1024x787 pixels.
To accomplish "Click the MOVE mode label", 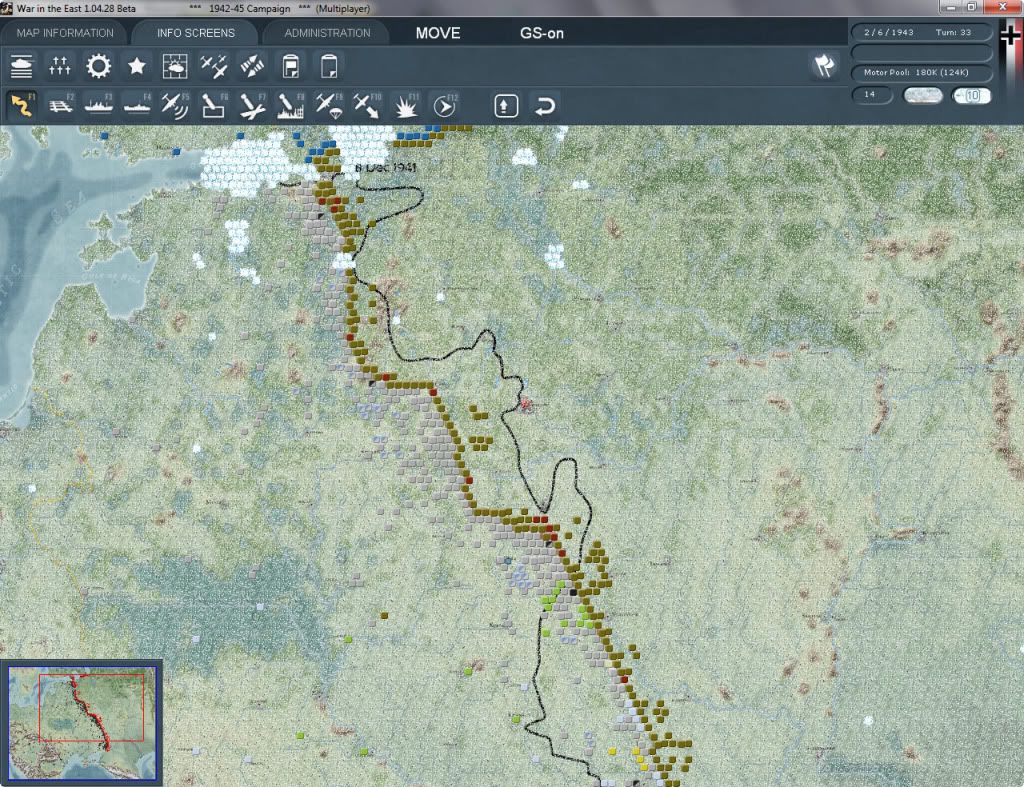I will pyautogui.click(x=438, y=33).
